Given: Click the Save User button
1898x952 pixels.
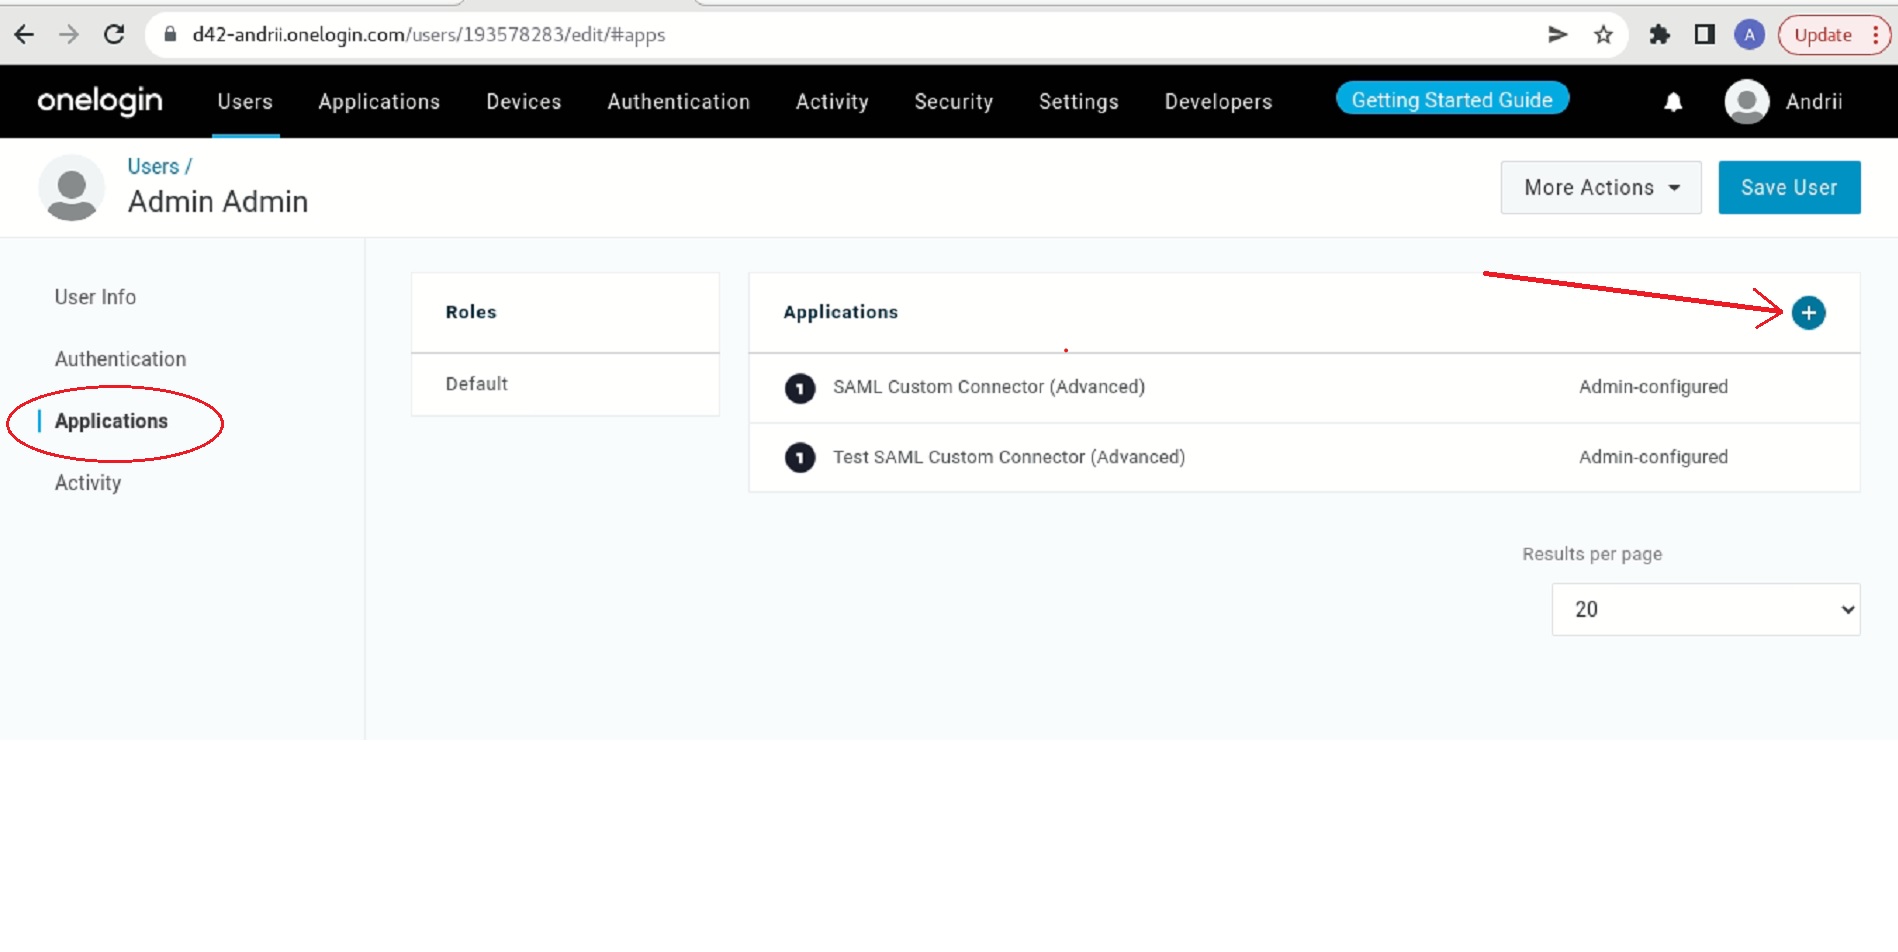Looking at the screenshot, I should [1788, 188].
